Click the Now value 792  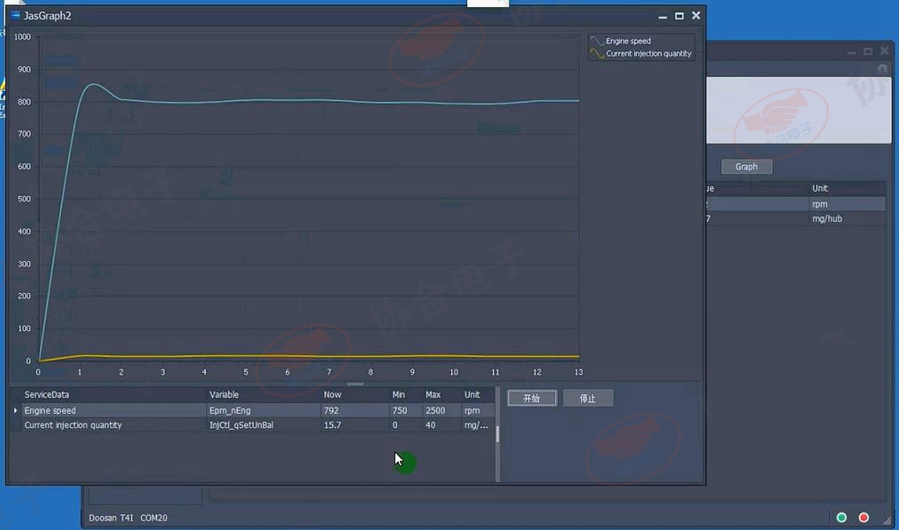point(331,411)
